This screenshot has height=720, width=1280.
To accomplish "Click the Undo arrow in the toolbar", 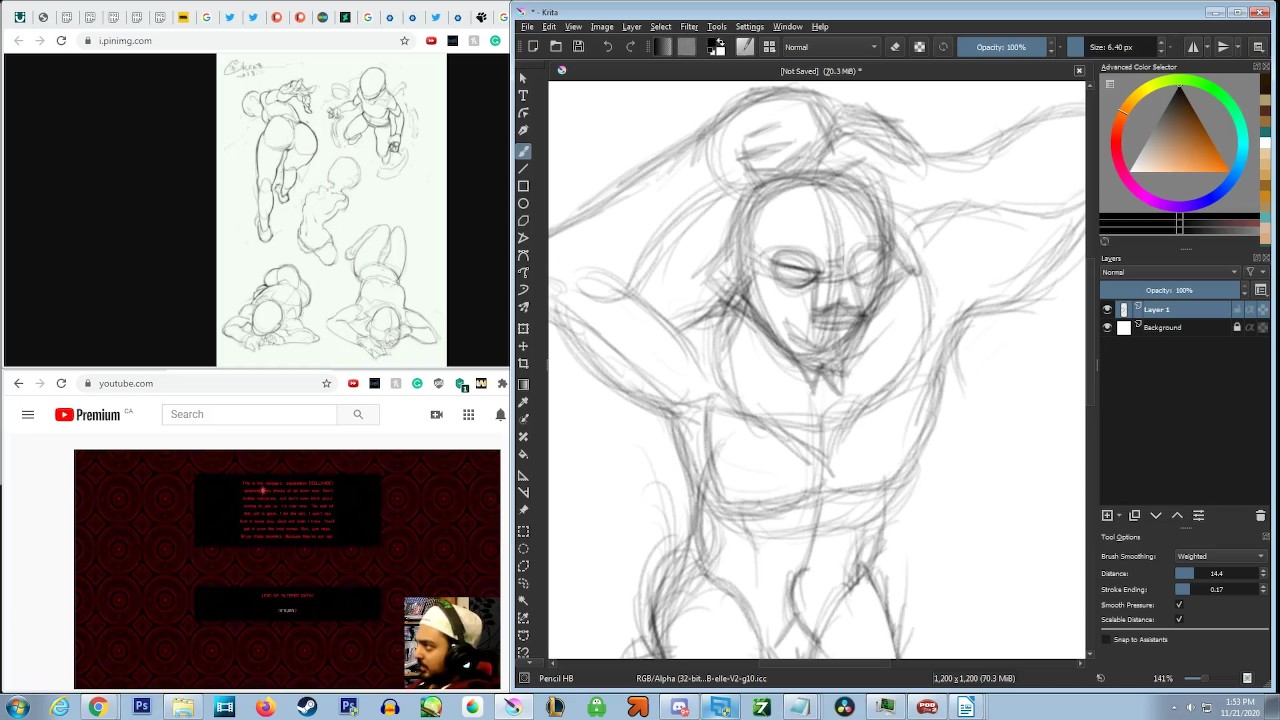I will click(x=607, y=47).
